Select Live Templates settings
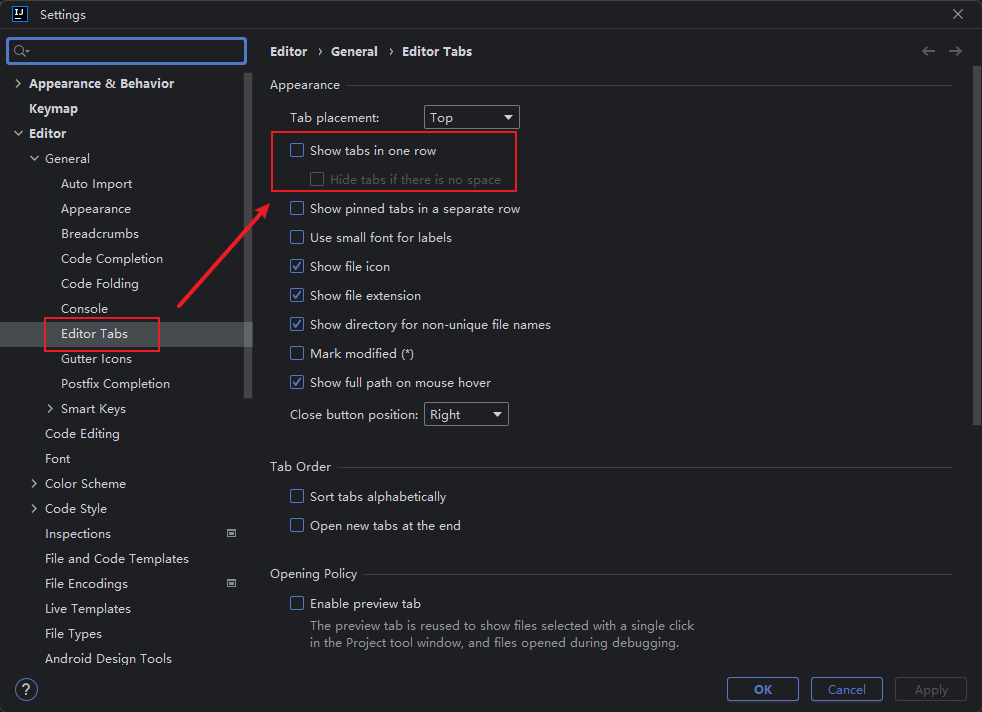The height and width of the screenshot is (712, 982). point(88,609)
